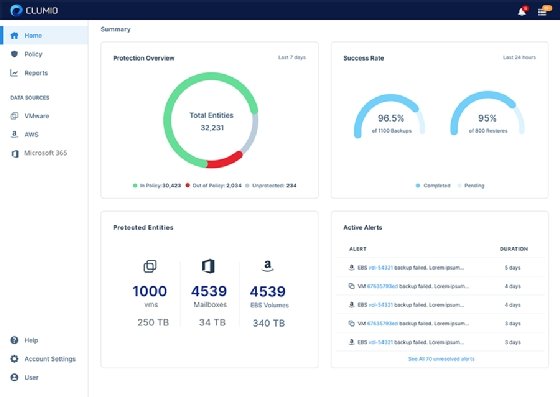Click the gear icon for Account Settings
Screen dimensions: 560x397
pyautogui.click(x=14, y=358)
